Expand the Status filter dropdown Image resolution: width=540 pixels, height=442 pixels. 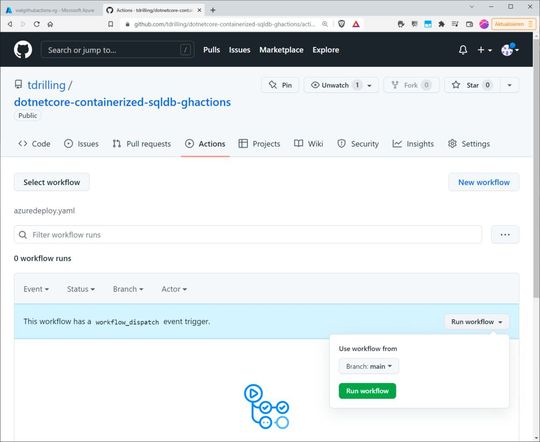tap(81, 289)
